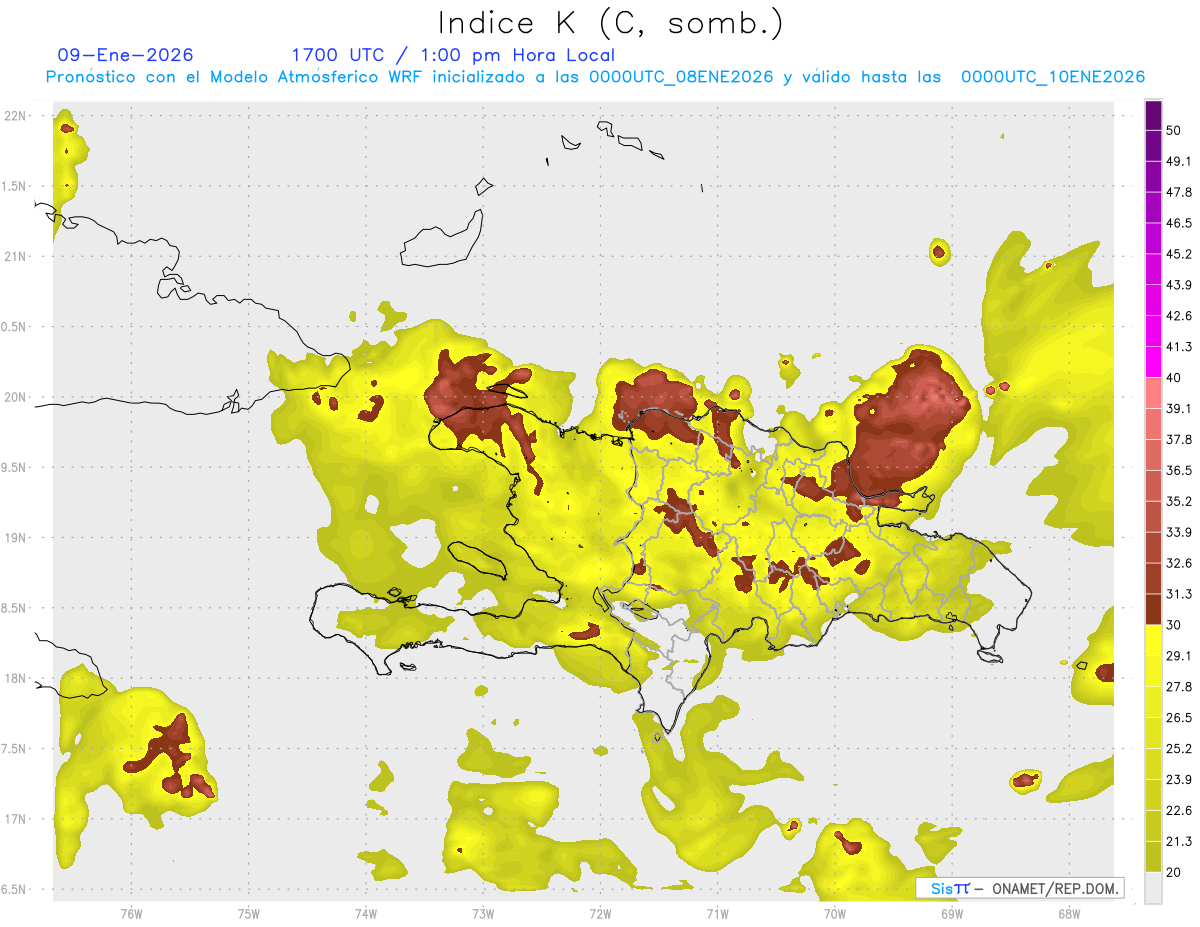Click the 29.1 legend label
This screenshot has height=927, width=1200.
point(1178,656)
